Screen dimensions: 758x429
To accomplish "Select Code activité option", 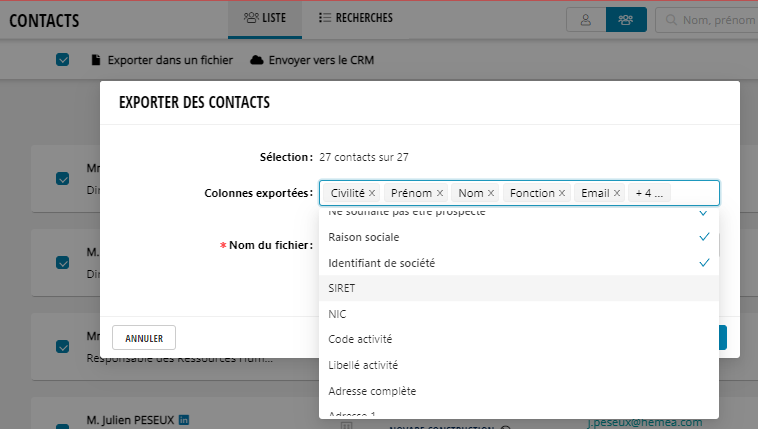I will click(x=519, y=339).
